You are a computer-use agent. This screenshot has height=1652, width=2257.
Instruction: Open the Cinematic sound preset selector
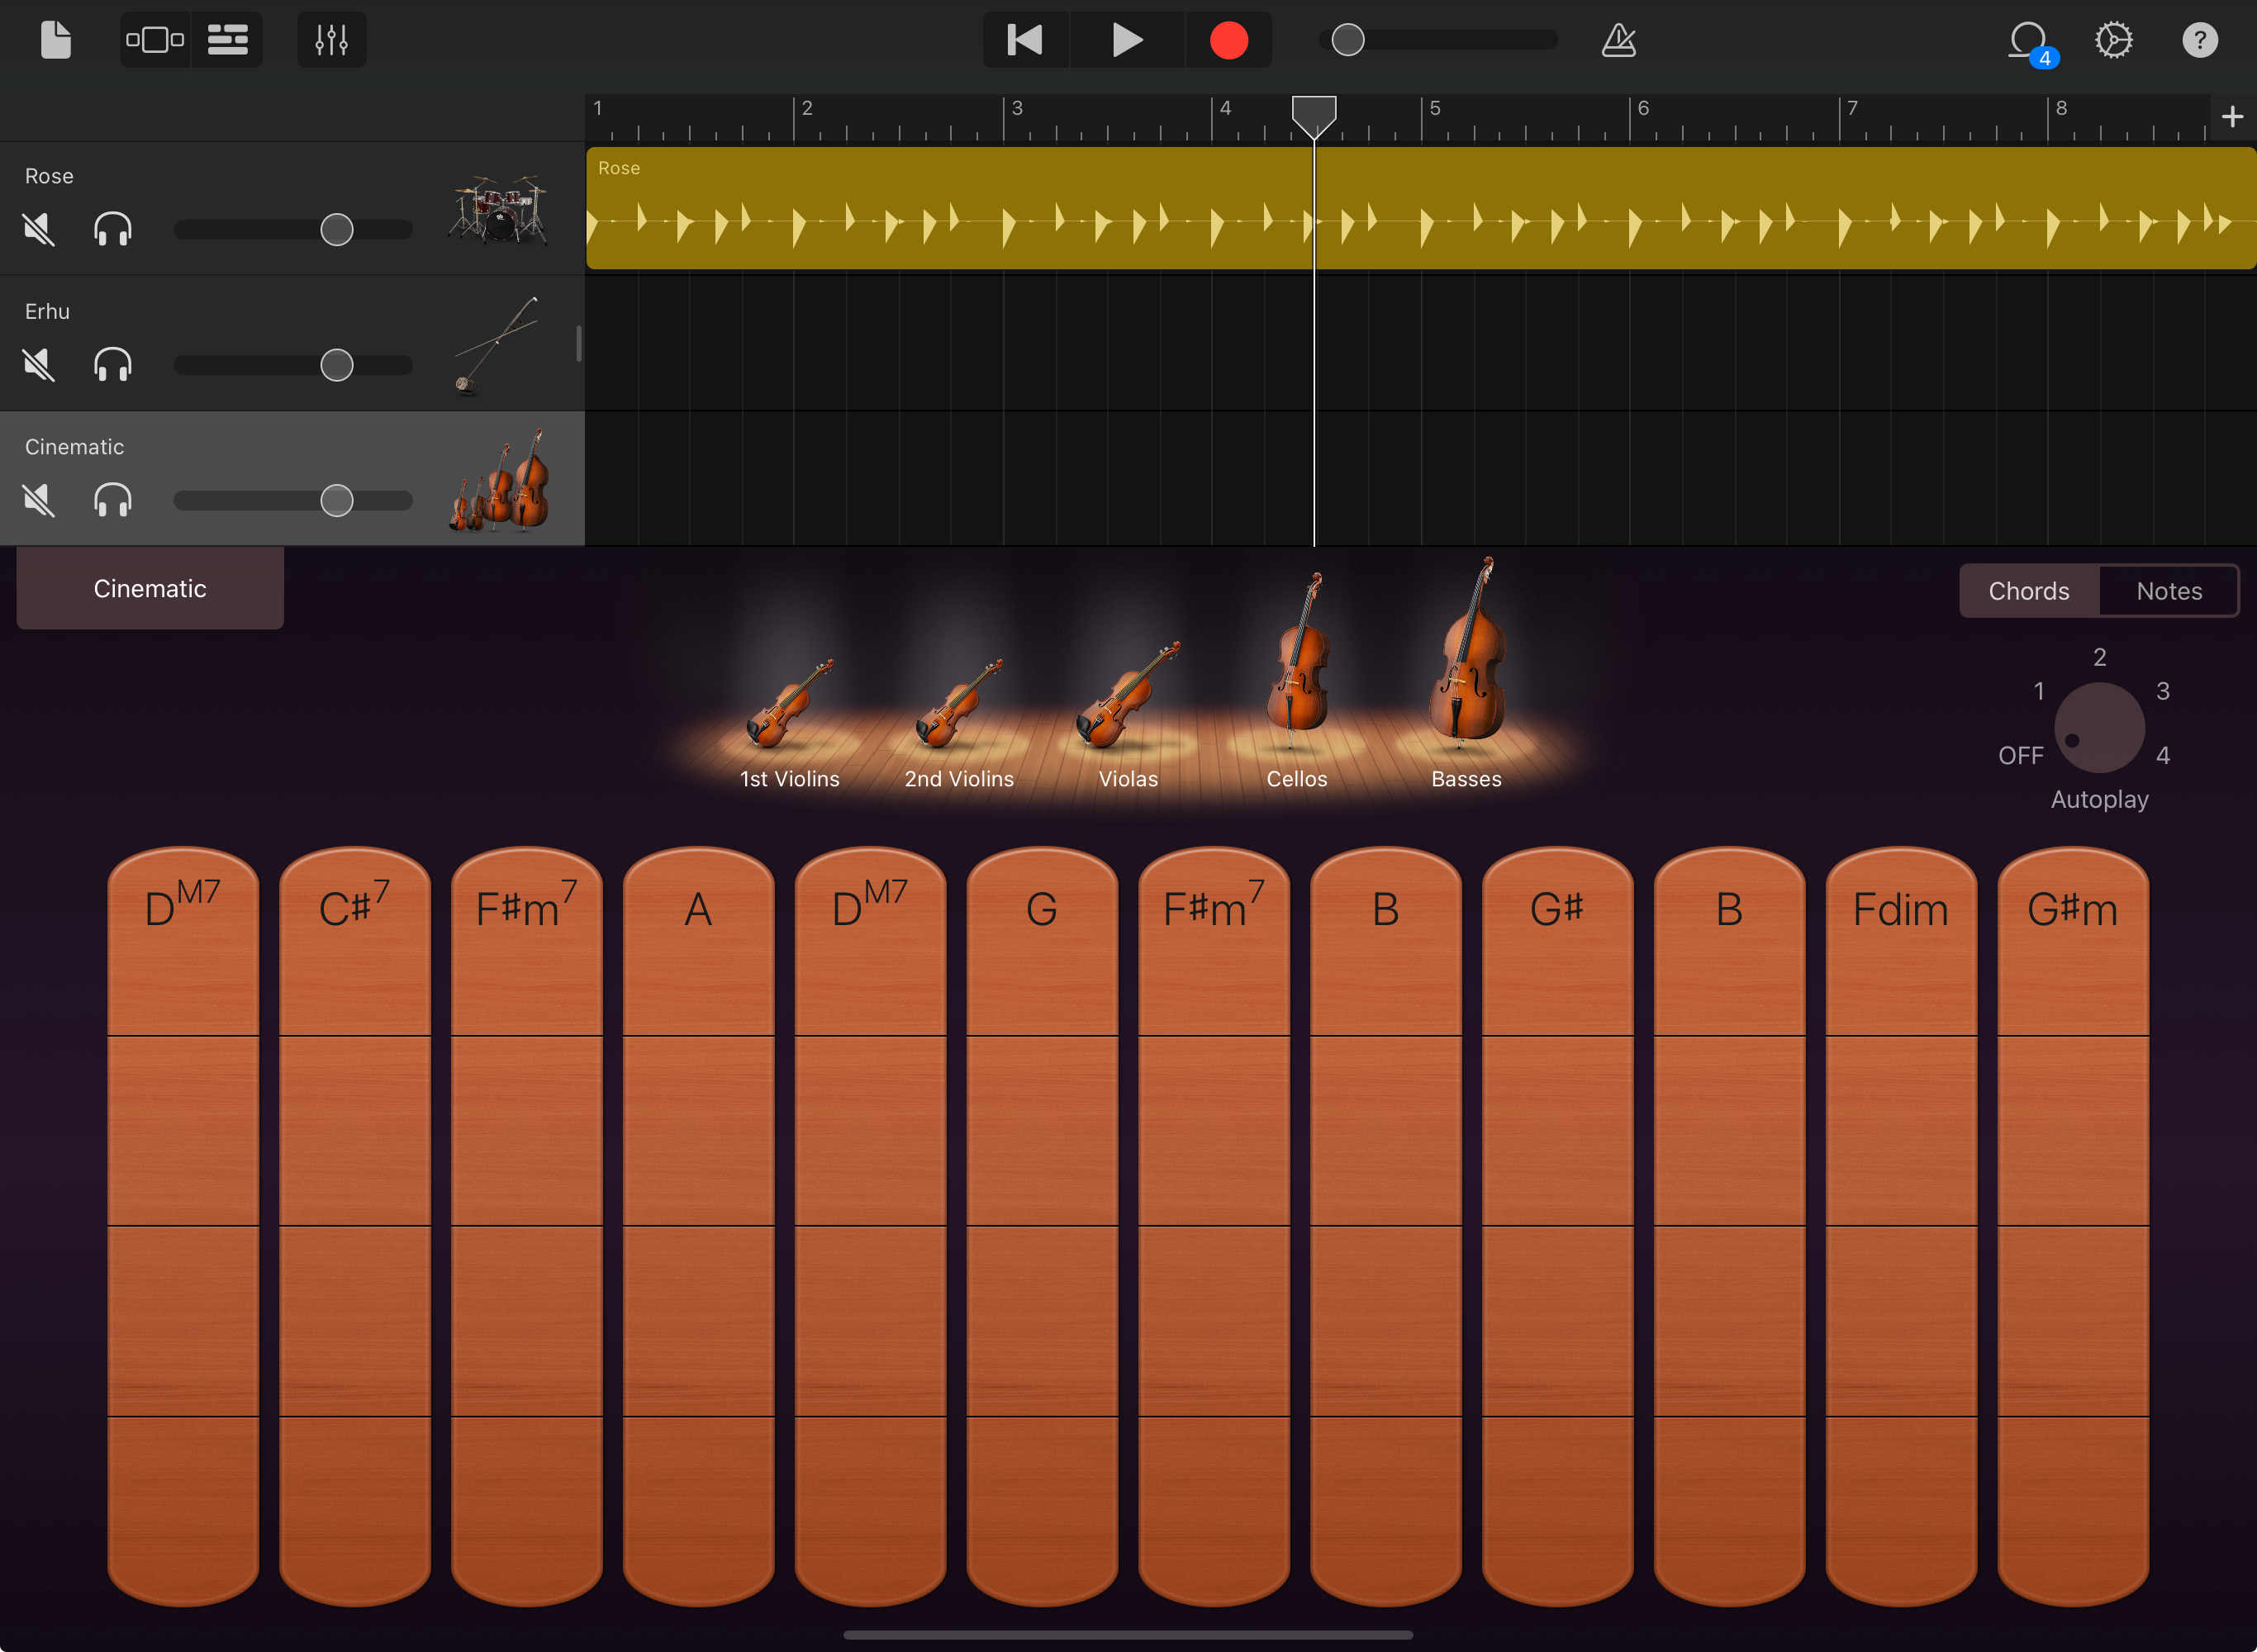pos(150,589)
